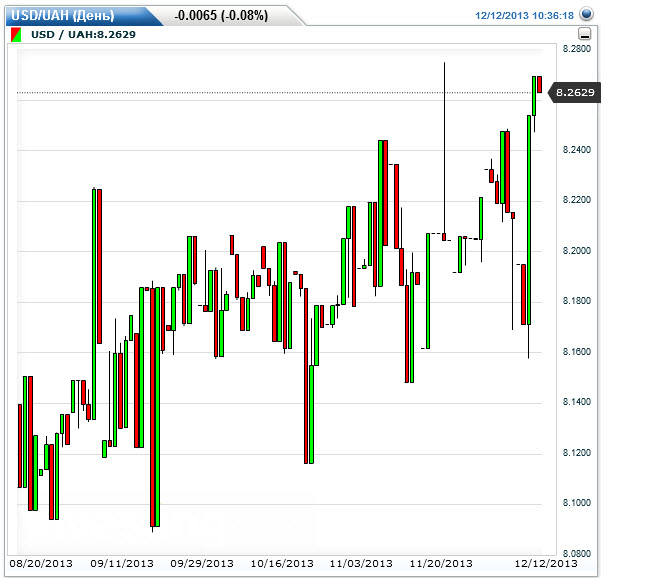649x578 pixels.
Task: Click the 8.2800 price axis label
Action: (577, 49)
